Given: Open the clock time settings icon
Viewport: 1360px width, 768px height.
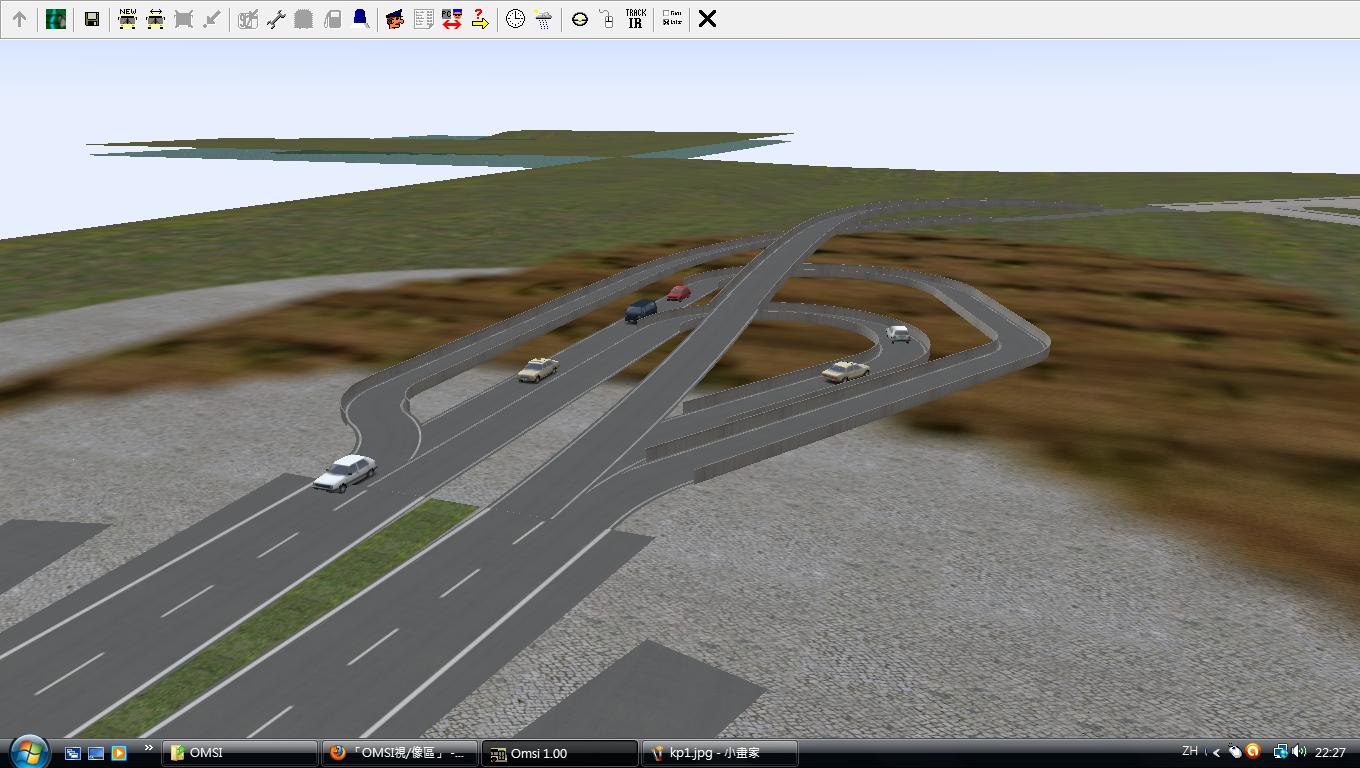Looking at the screenshot, I should coord(515,19).
